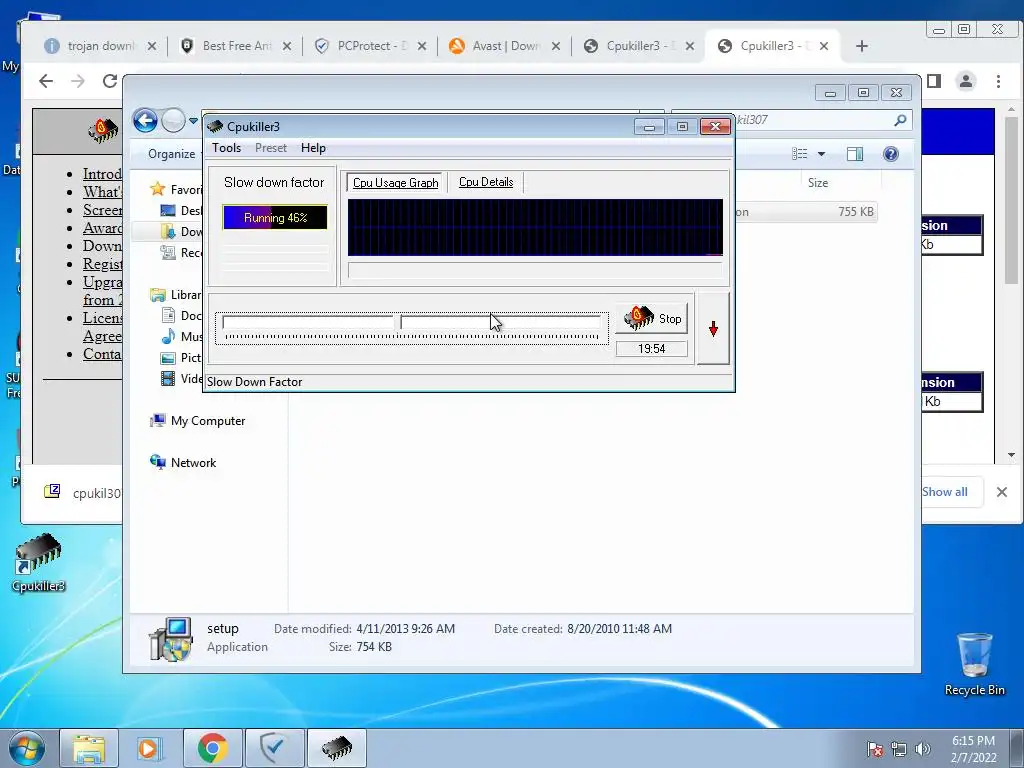The height and width of the screenshot is (768, 1024).
Task: Open the Recycle Bin desktop icon
Action: coord(974,664)
